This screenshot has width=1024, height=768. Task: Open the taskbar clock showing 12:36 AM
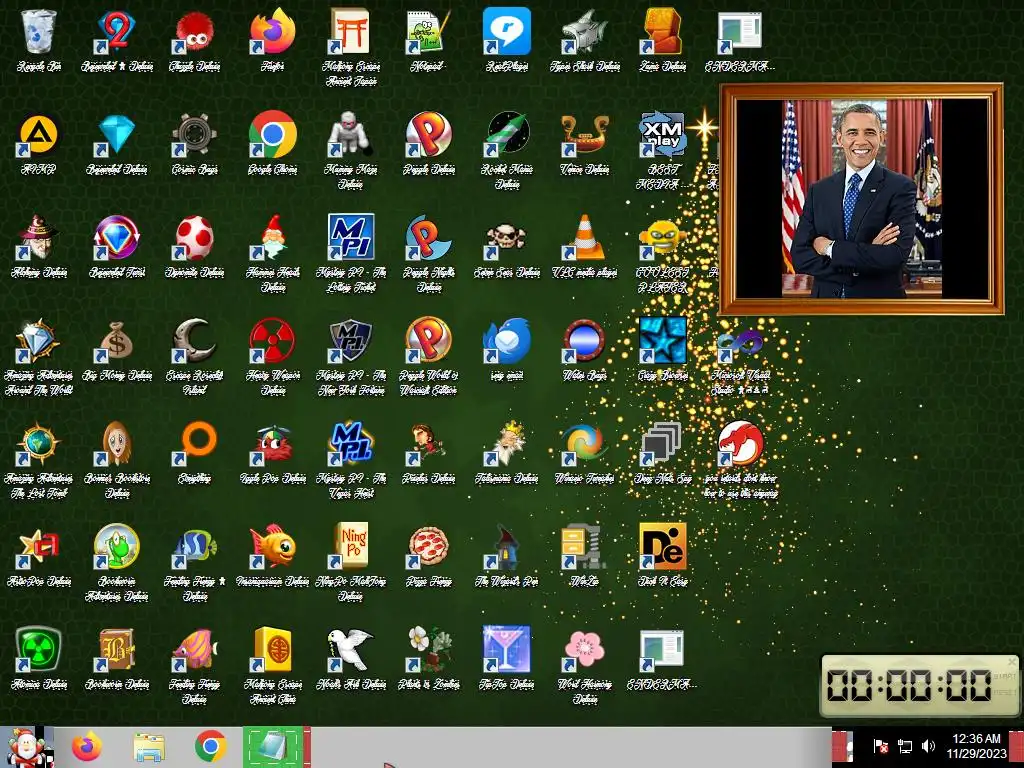coord(976,746)
